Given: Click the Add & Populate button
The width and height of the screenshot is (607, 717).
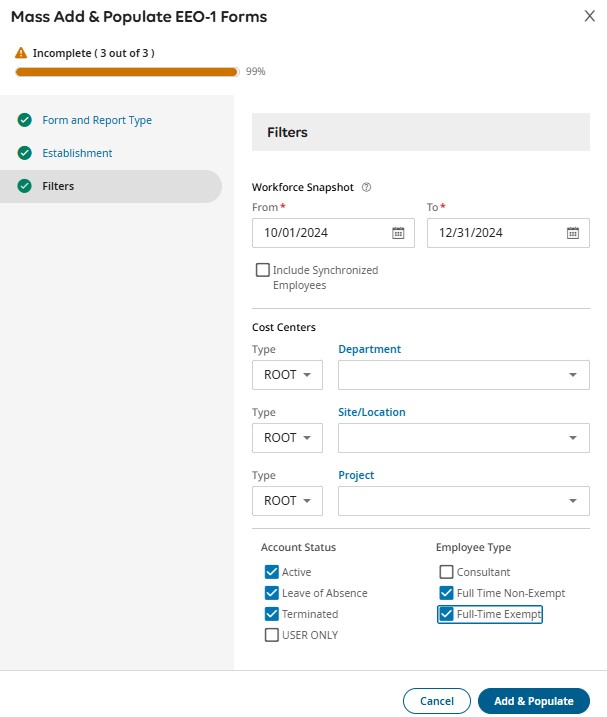Looking at the screenshot, I should click(534, 701).
